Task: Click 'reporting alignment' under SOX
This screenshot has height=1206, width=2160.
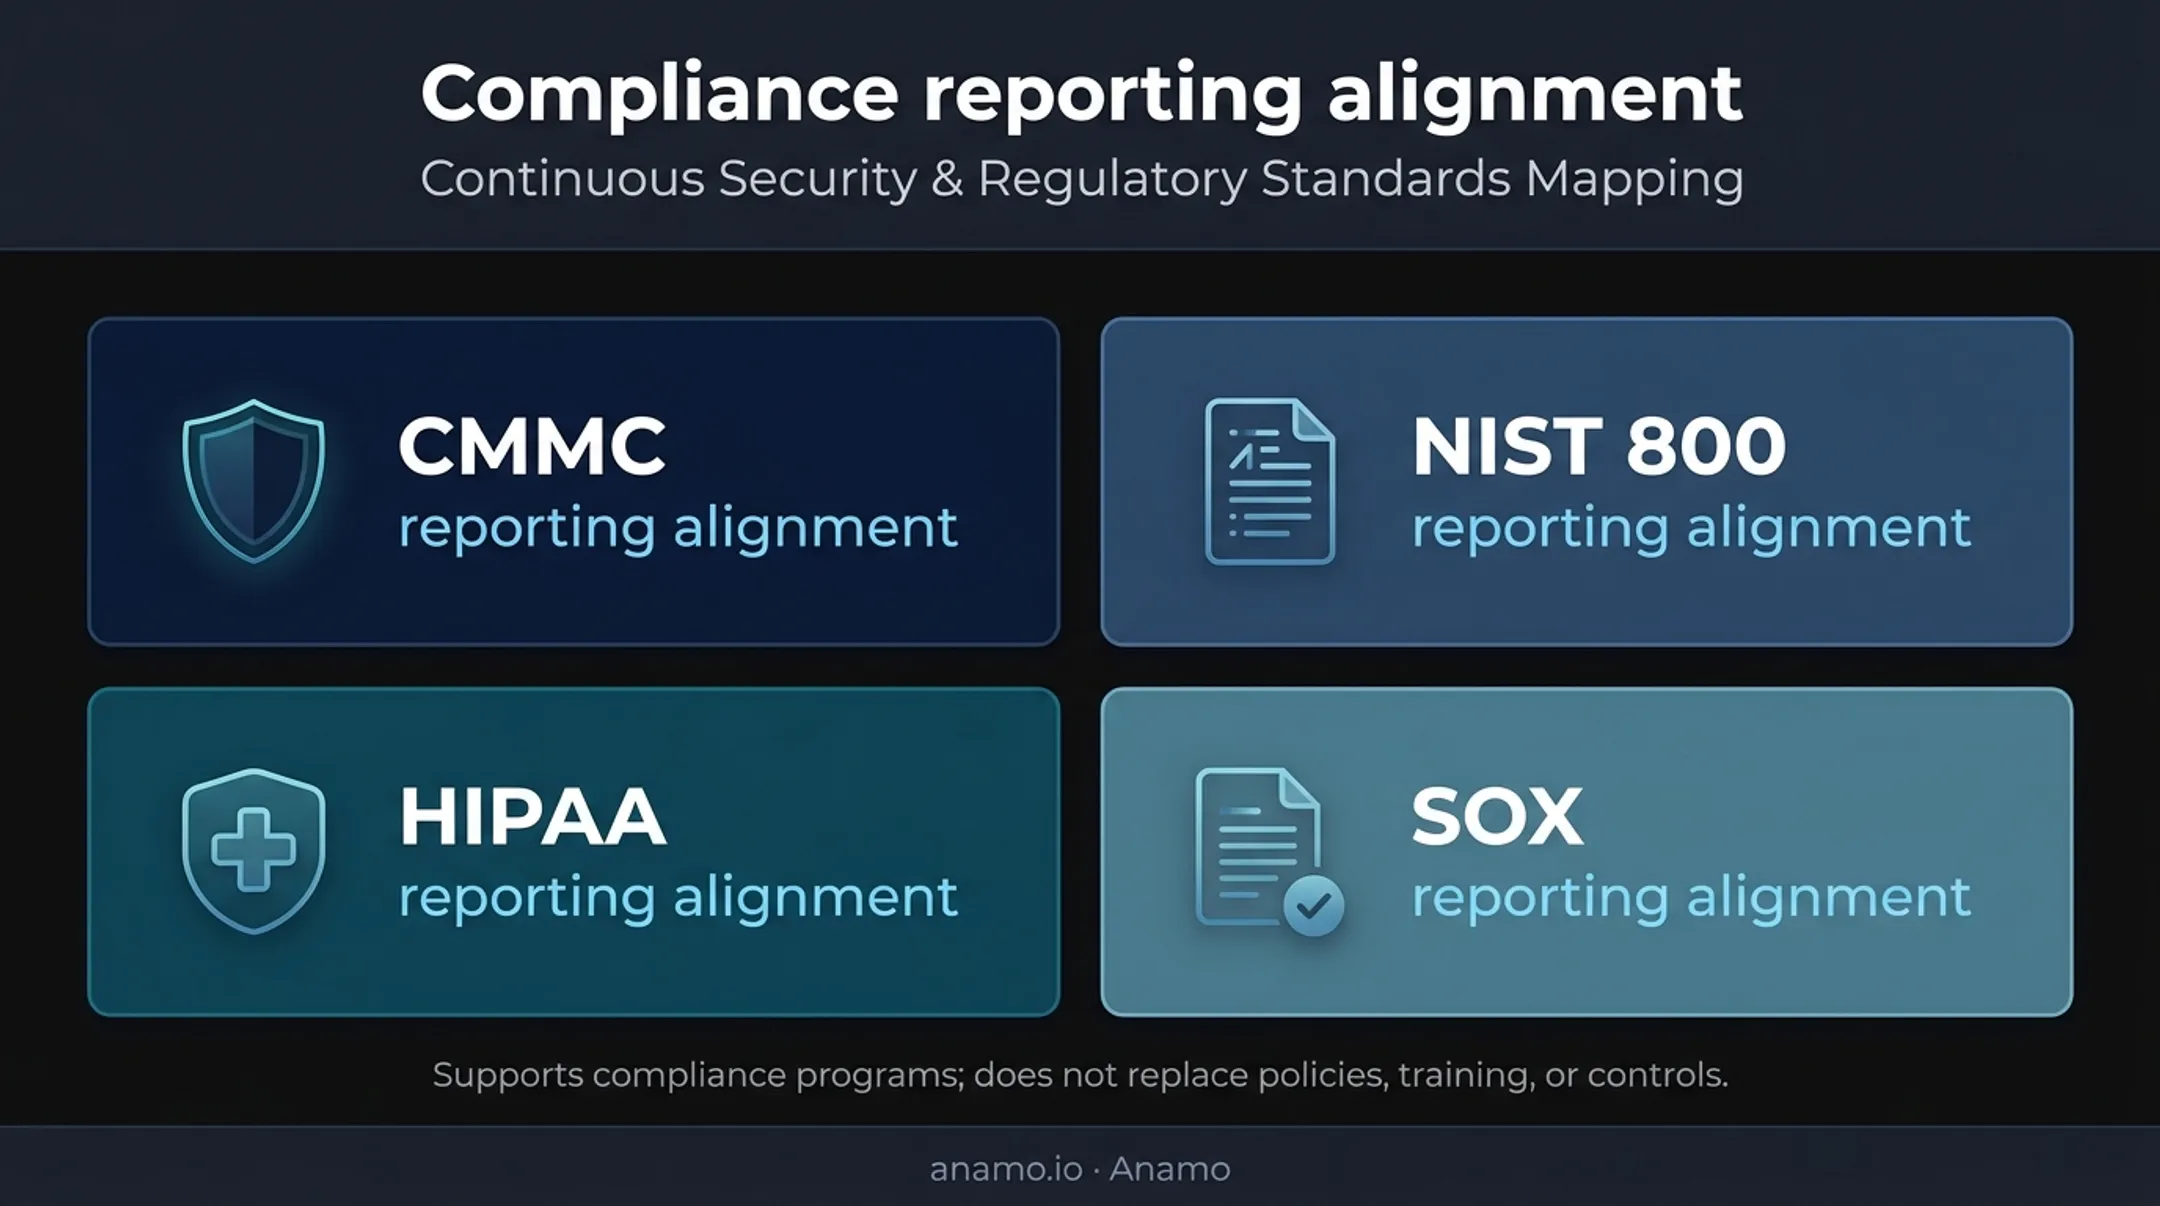Action: tap(1691, 898)
